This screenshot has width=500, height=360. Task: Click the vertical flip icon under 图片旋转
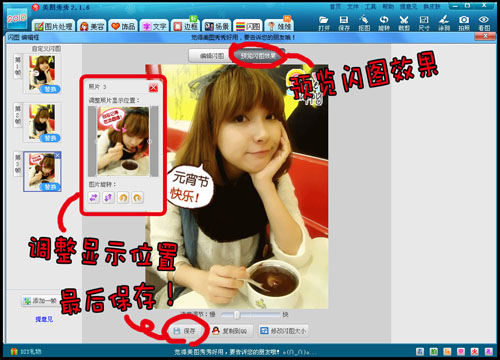click(x=108, y=198)
